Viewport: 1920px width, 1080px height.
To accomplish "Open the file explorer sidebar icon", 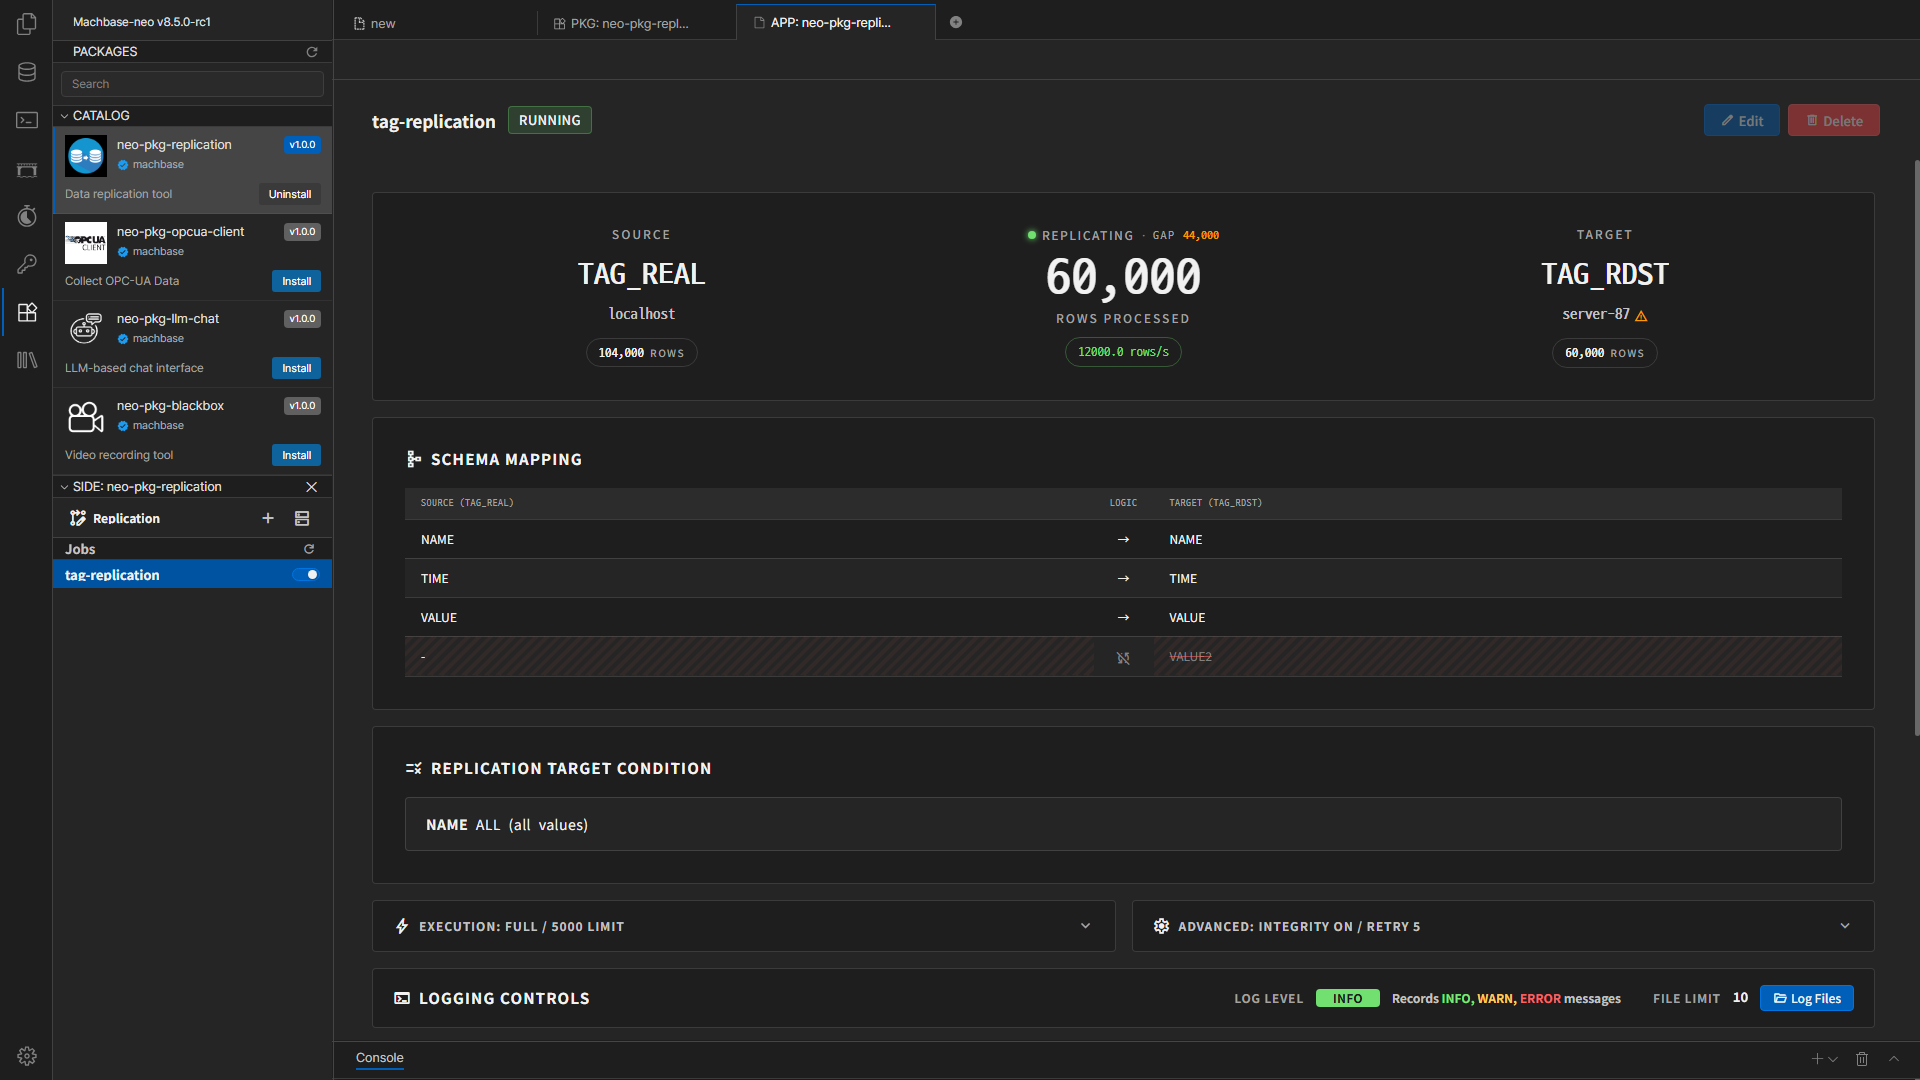I will coord(27,24).
